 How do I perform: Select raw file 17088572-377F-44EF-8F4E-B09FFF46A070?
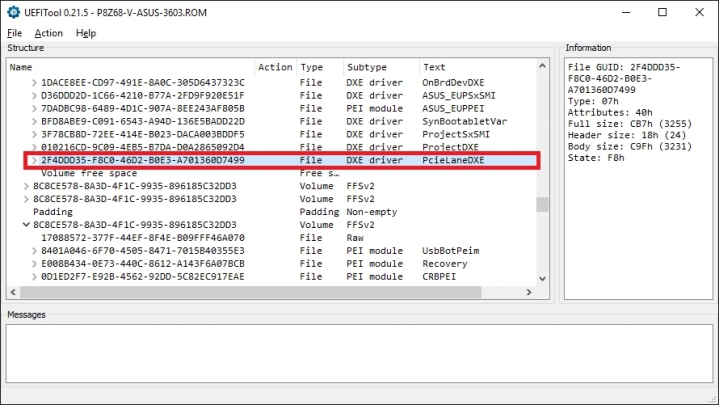pos(143,238)
